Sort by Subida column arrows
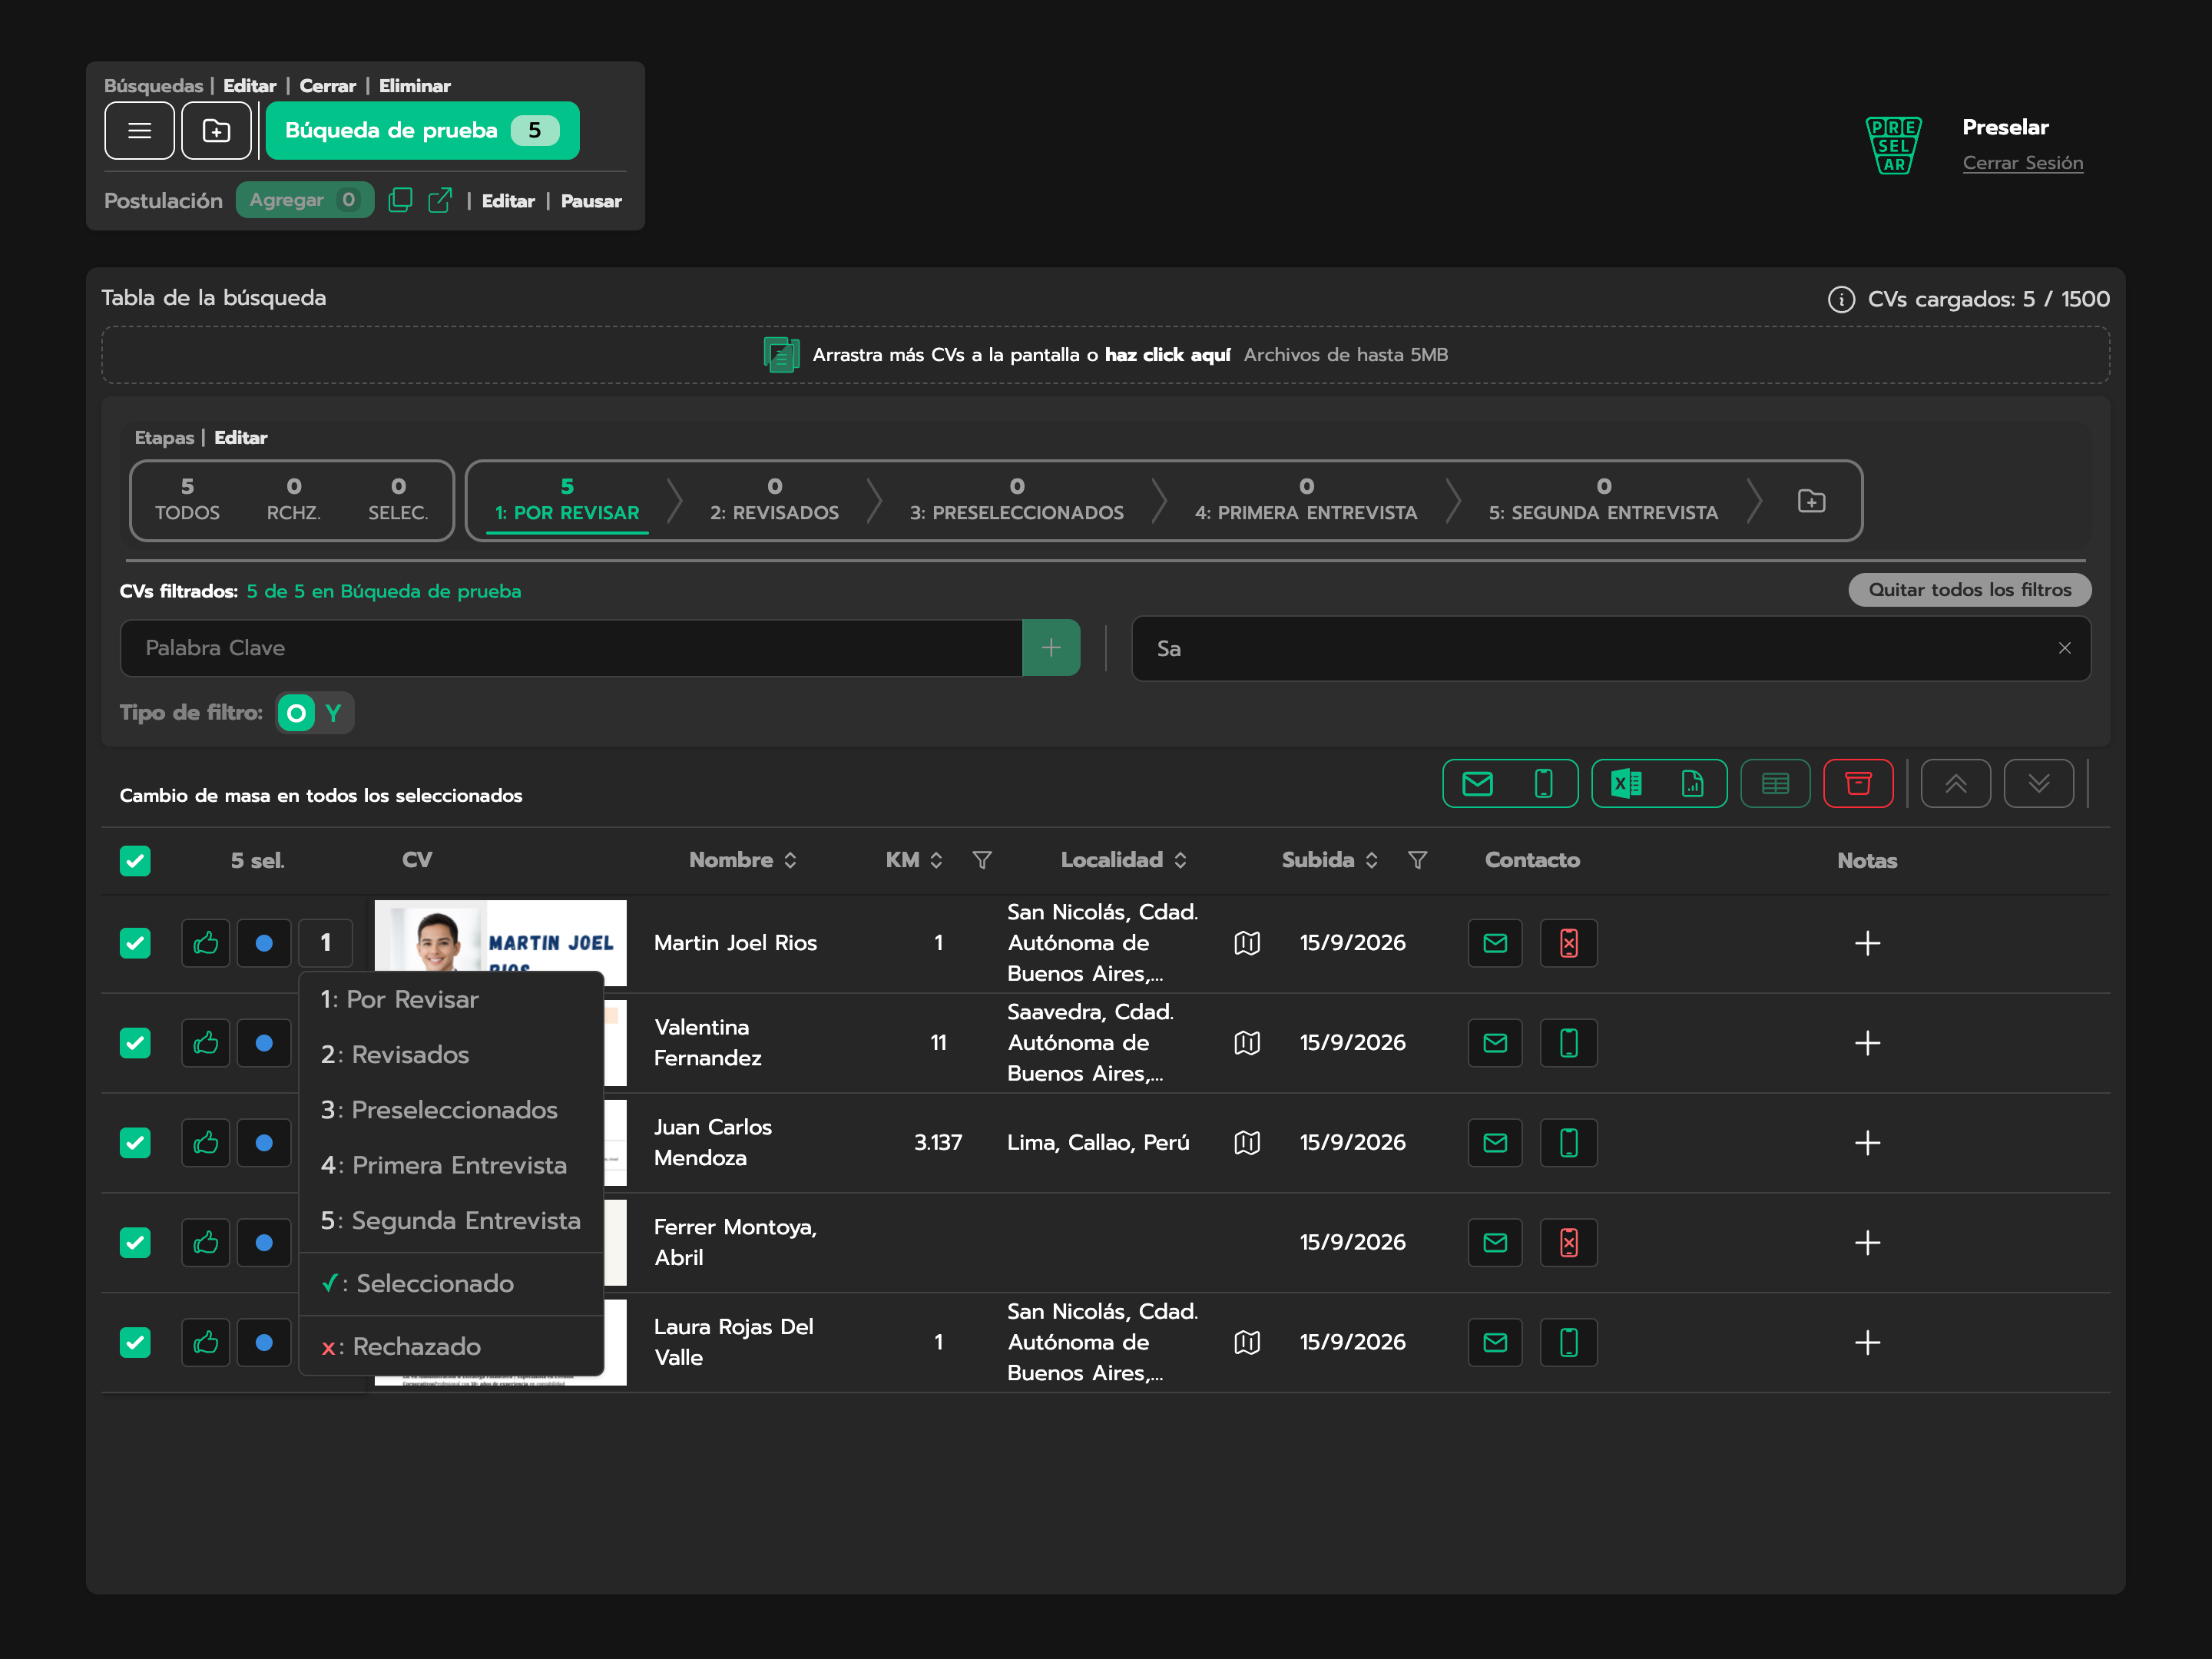The height and width of the screenshot is (1659, 2212). click(x=1371, y=860)
